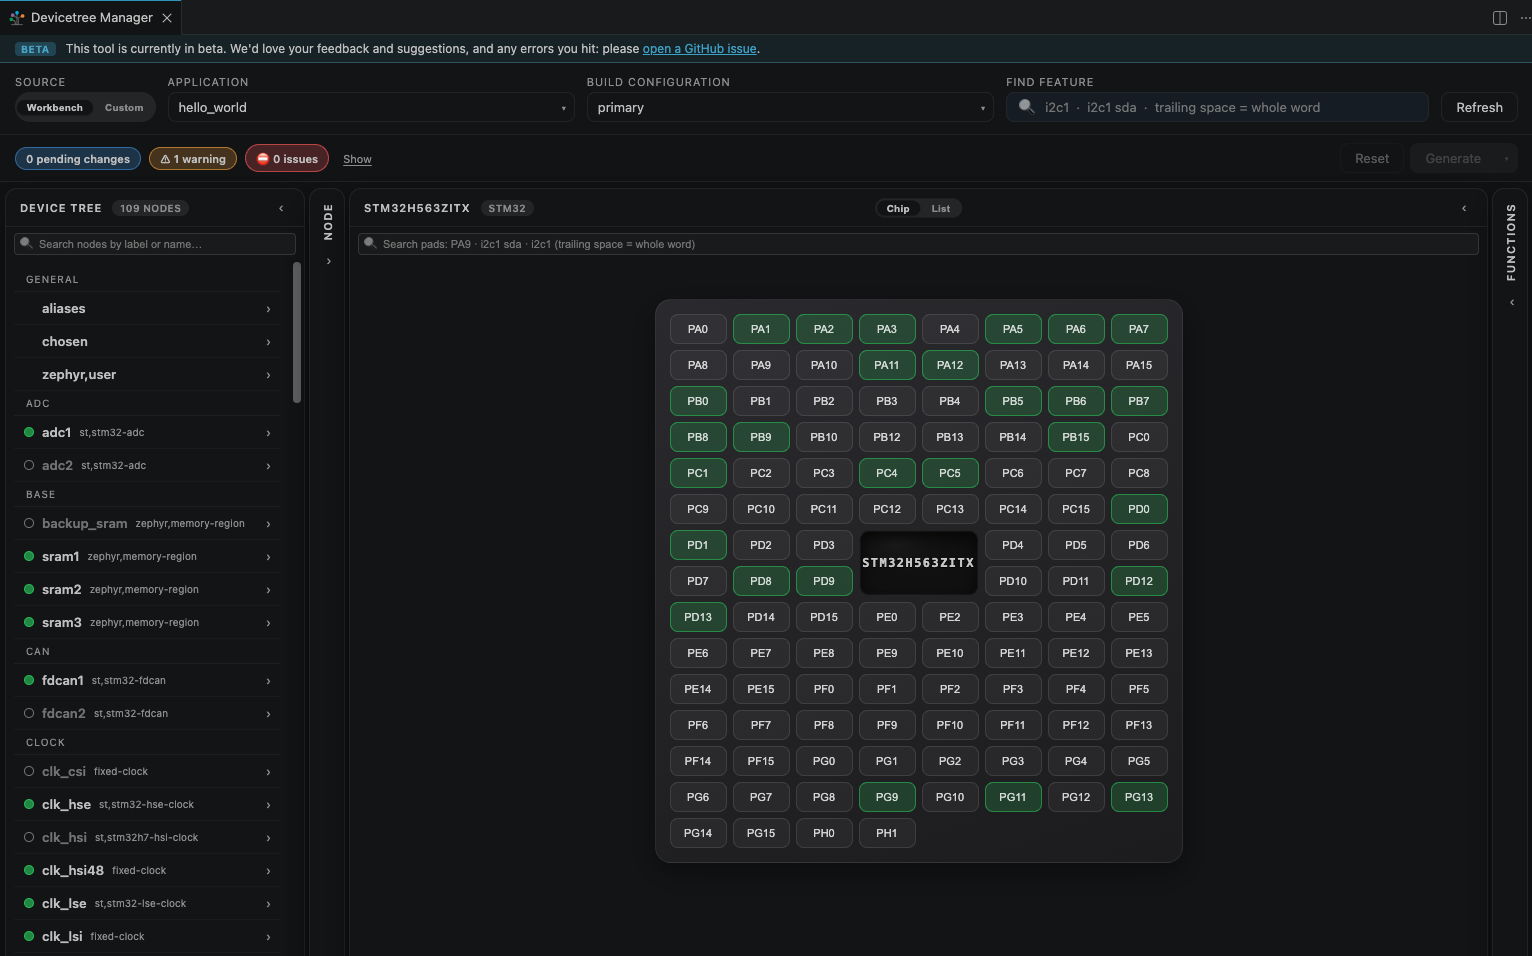Viewport: 1532px width, 956px height.
Task: Open the clk_lsi node row
Action: pos(149,936)
